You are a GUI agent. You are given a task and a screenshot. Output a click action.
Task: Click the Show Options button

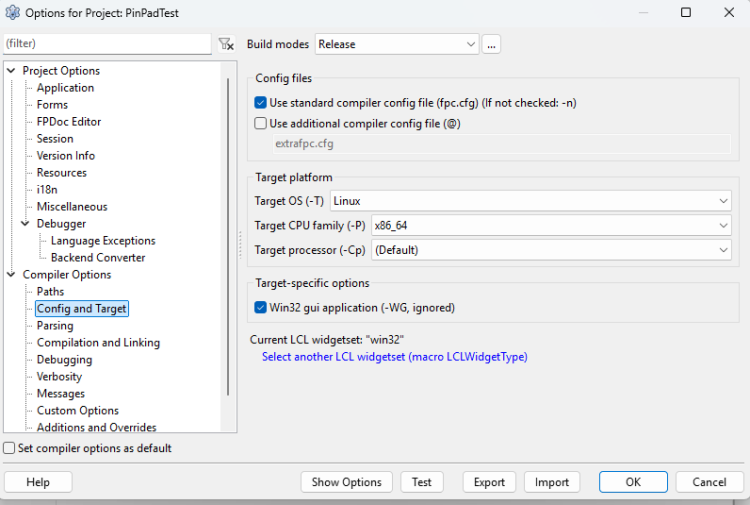click(346, 482)
